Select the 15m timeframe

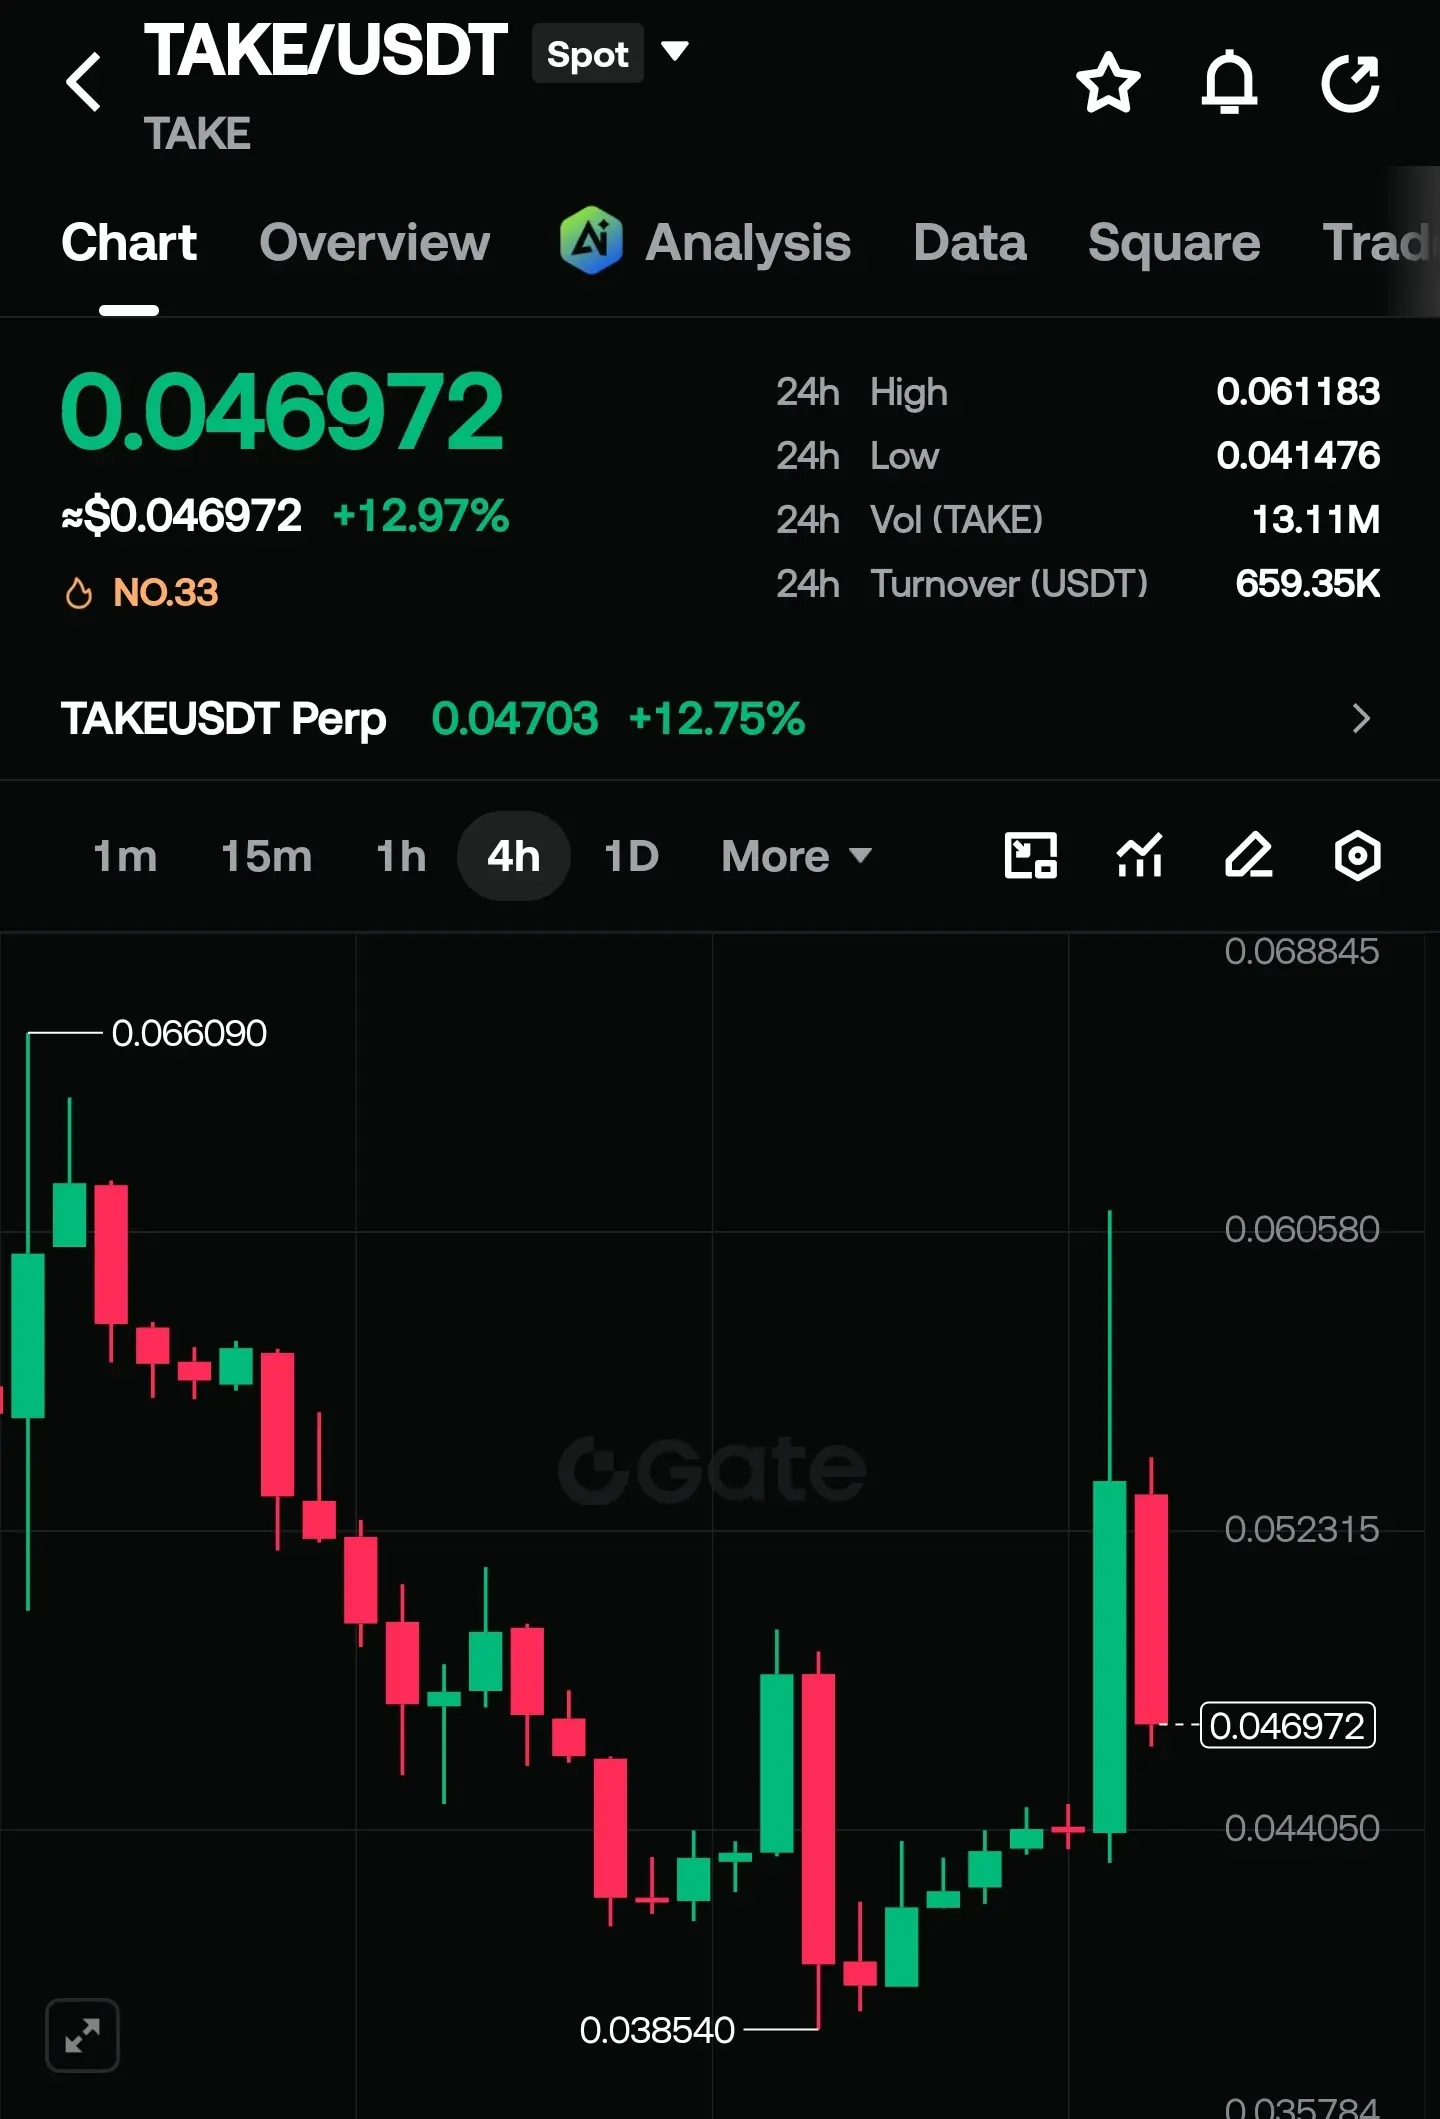(x=266, y=856)
